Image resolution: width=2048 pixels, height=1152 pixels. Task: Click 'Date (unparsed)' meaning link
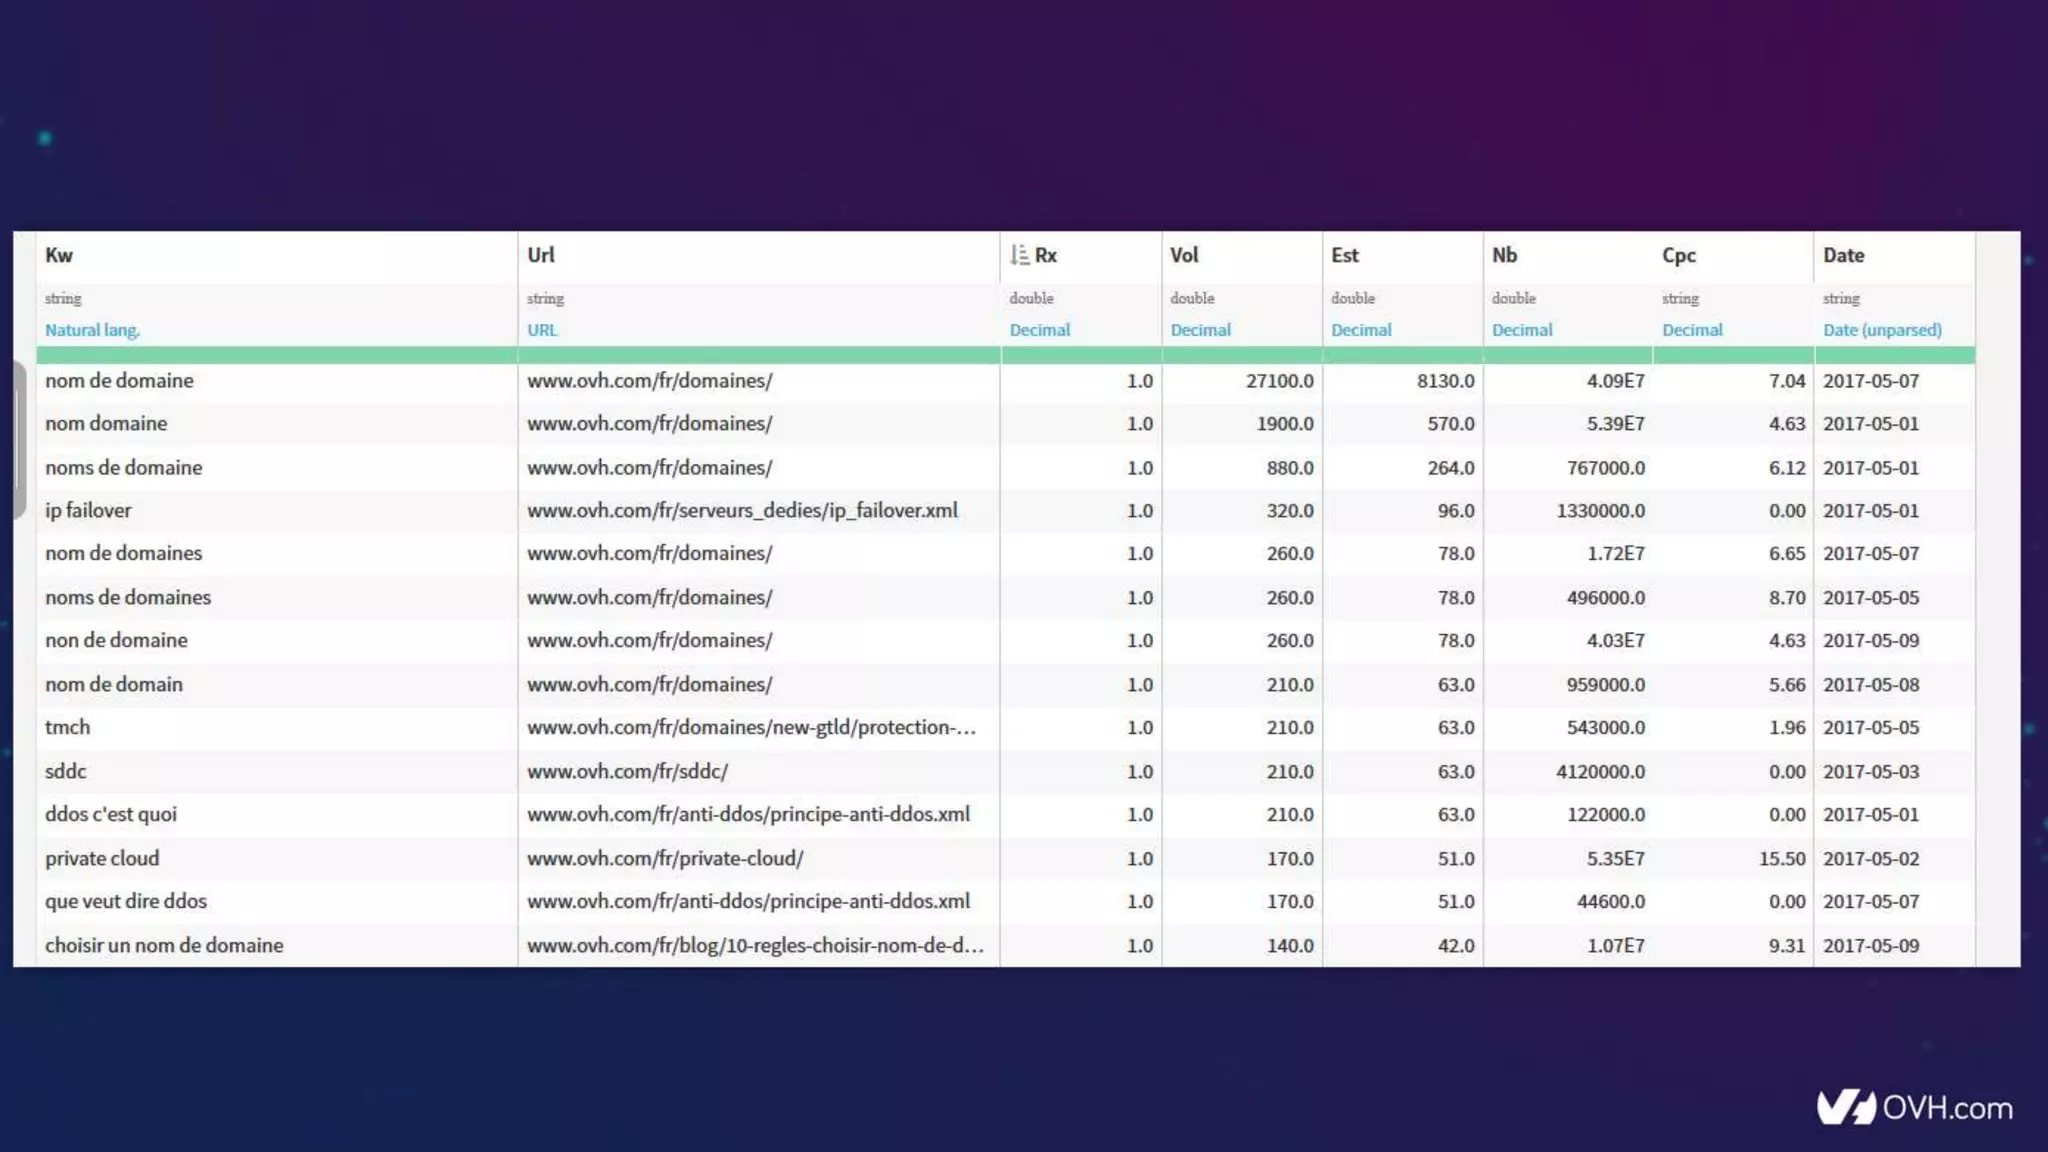pyautogui.click(x=1881, y=330)
